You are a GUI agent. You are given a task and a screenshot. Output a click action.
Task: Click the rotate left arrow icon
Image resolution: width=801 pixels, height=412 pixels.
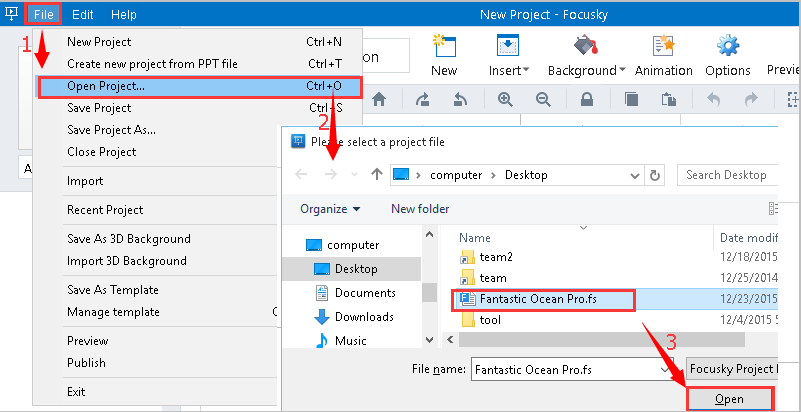click(x=460, y=100)
